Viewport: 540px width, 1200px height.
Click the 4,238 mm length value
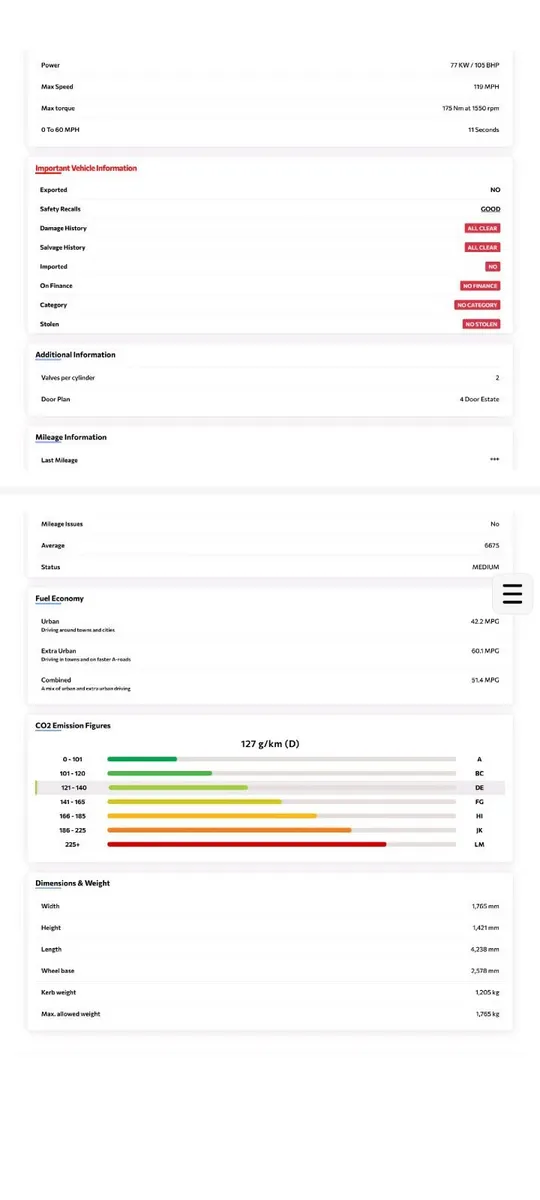tap(486, 949)
